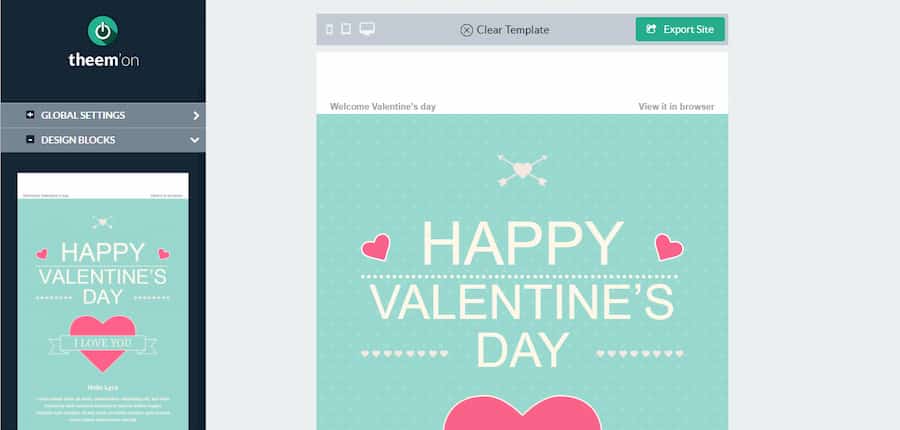900x430 pixels.
Task: Click the circled X clear icon
Action: tap(467, 30)
